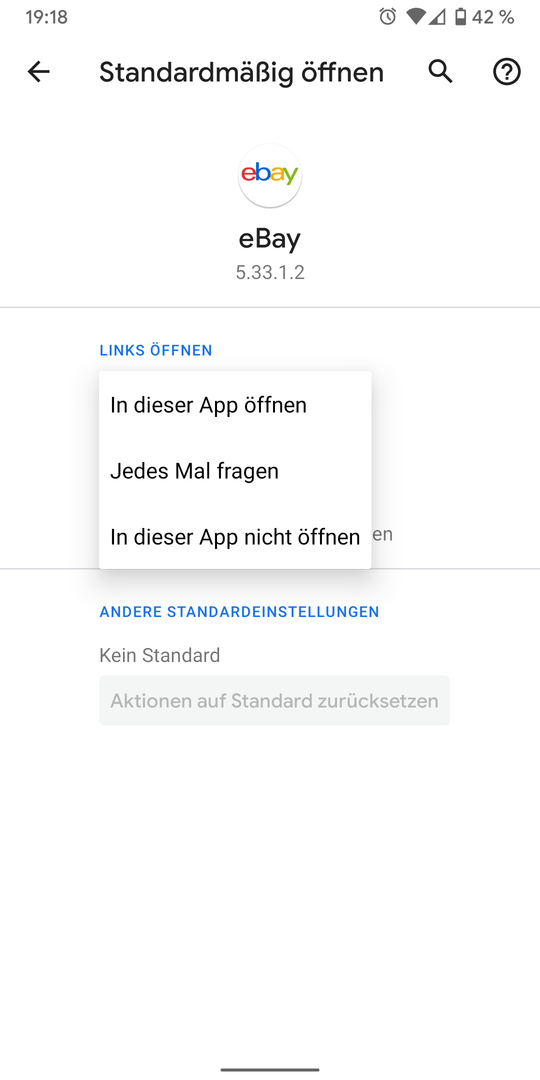Choose "In dieser App öffnen"
This screenshot has height=1080, width=540.
235,405
